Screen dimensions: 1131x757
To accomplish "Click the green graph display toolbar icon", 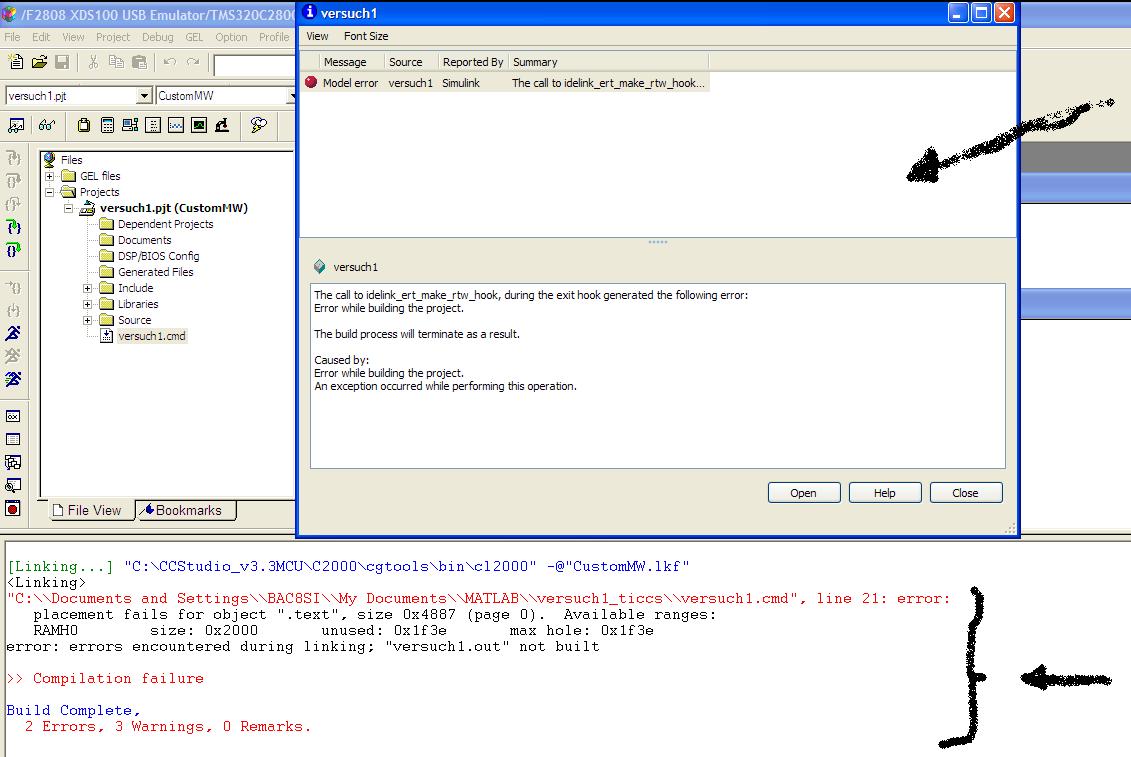I will tap(199, 125).
